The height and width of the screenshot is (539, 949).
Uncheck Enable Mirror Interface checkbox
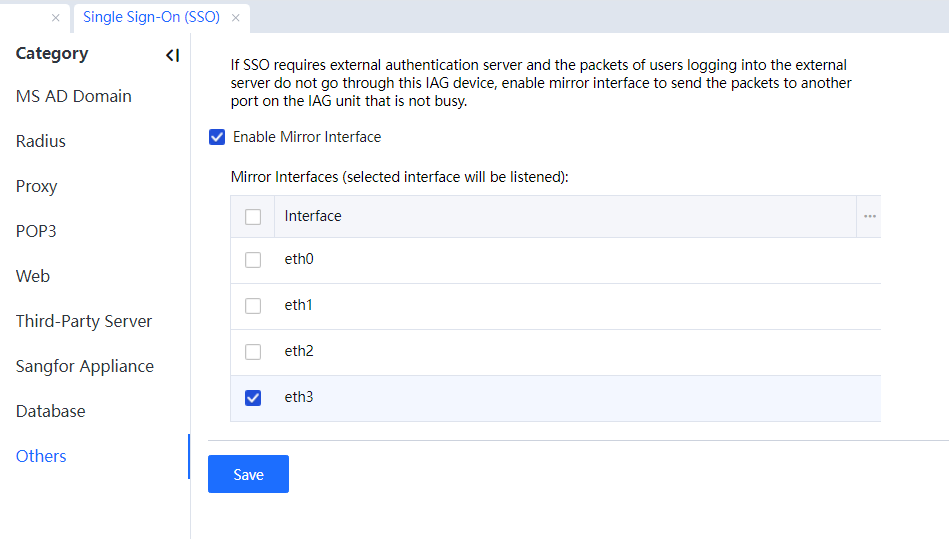217,137
